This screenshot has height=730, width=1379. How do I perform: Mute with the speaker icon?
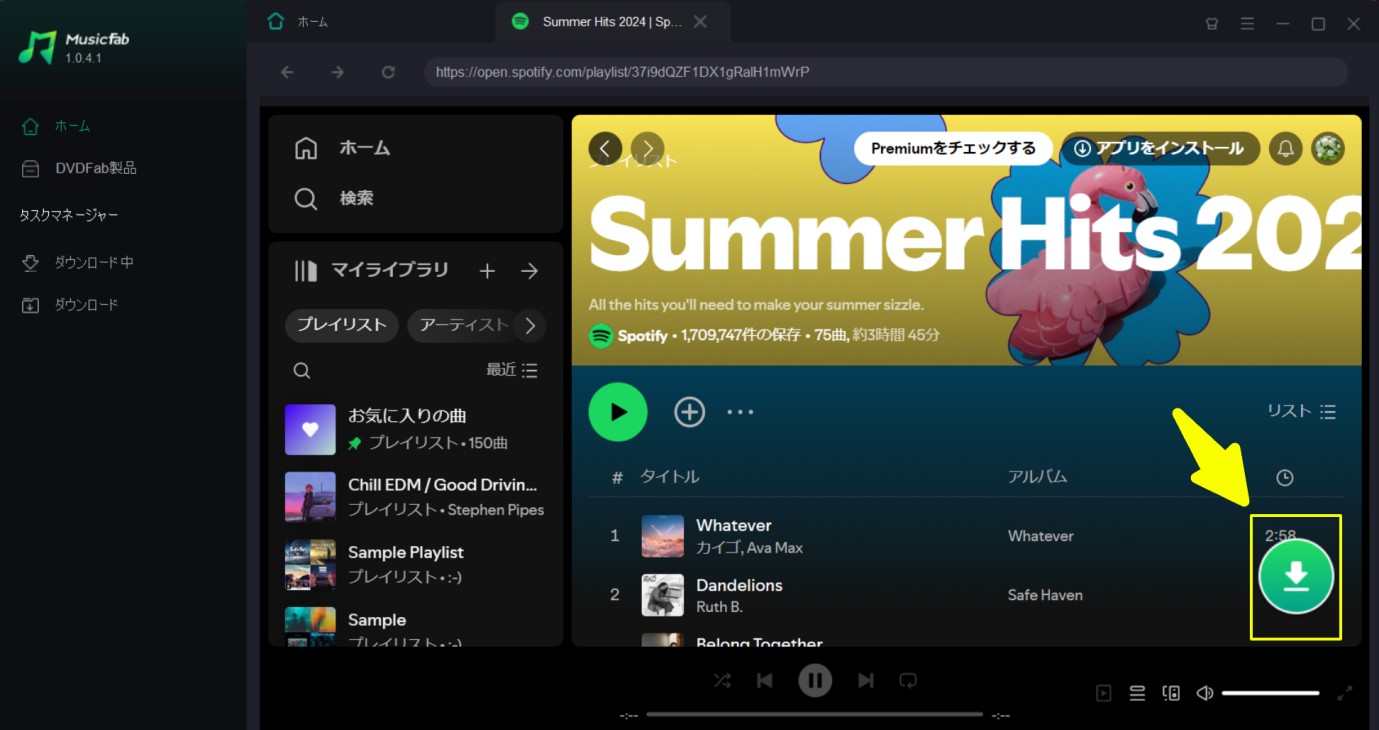pos(1205,693)
